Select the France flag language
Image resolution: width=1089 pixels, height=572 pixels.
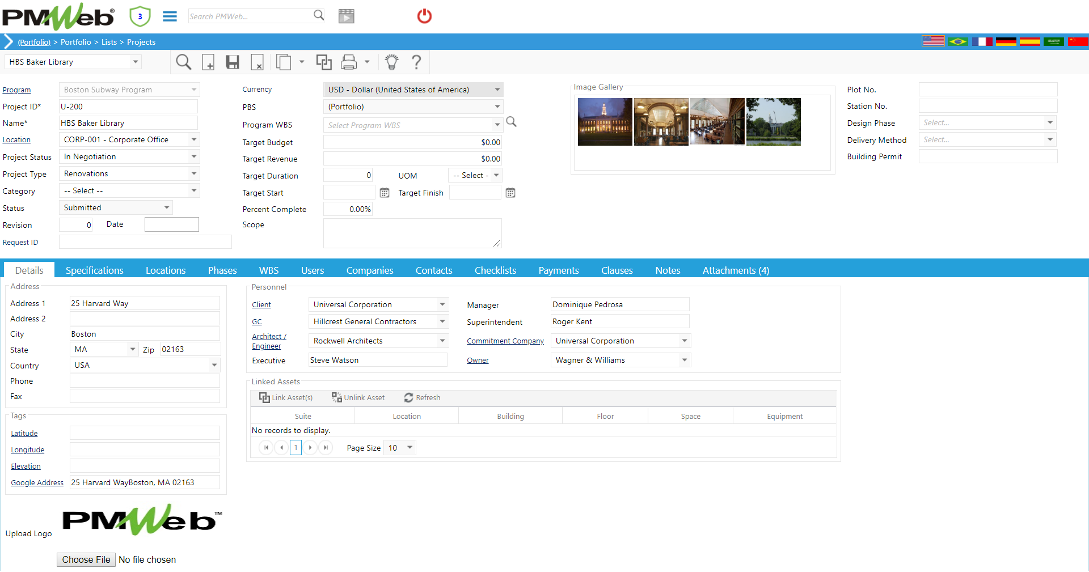coord(982,42)
